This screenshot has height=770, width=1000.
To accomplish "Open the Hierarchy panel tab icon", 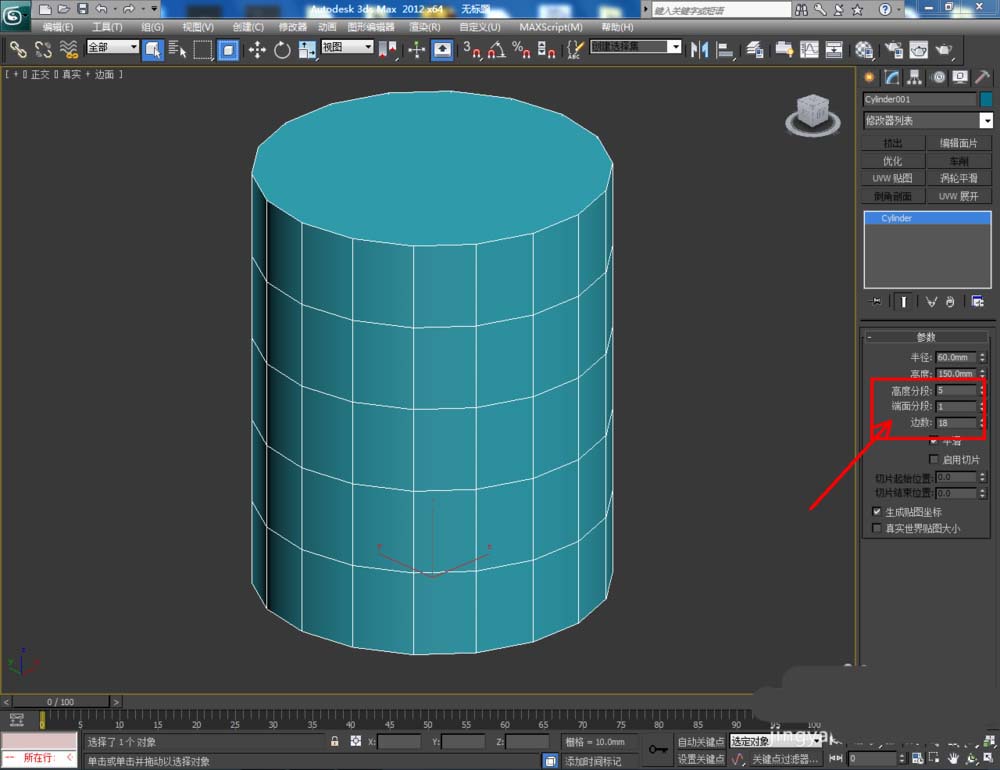I will (x=915, y=78).
